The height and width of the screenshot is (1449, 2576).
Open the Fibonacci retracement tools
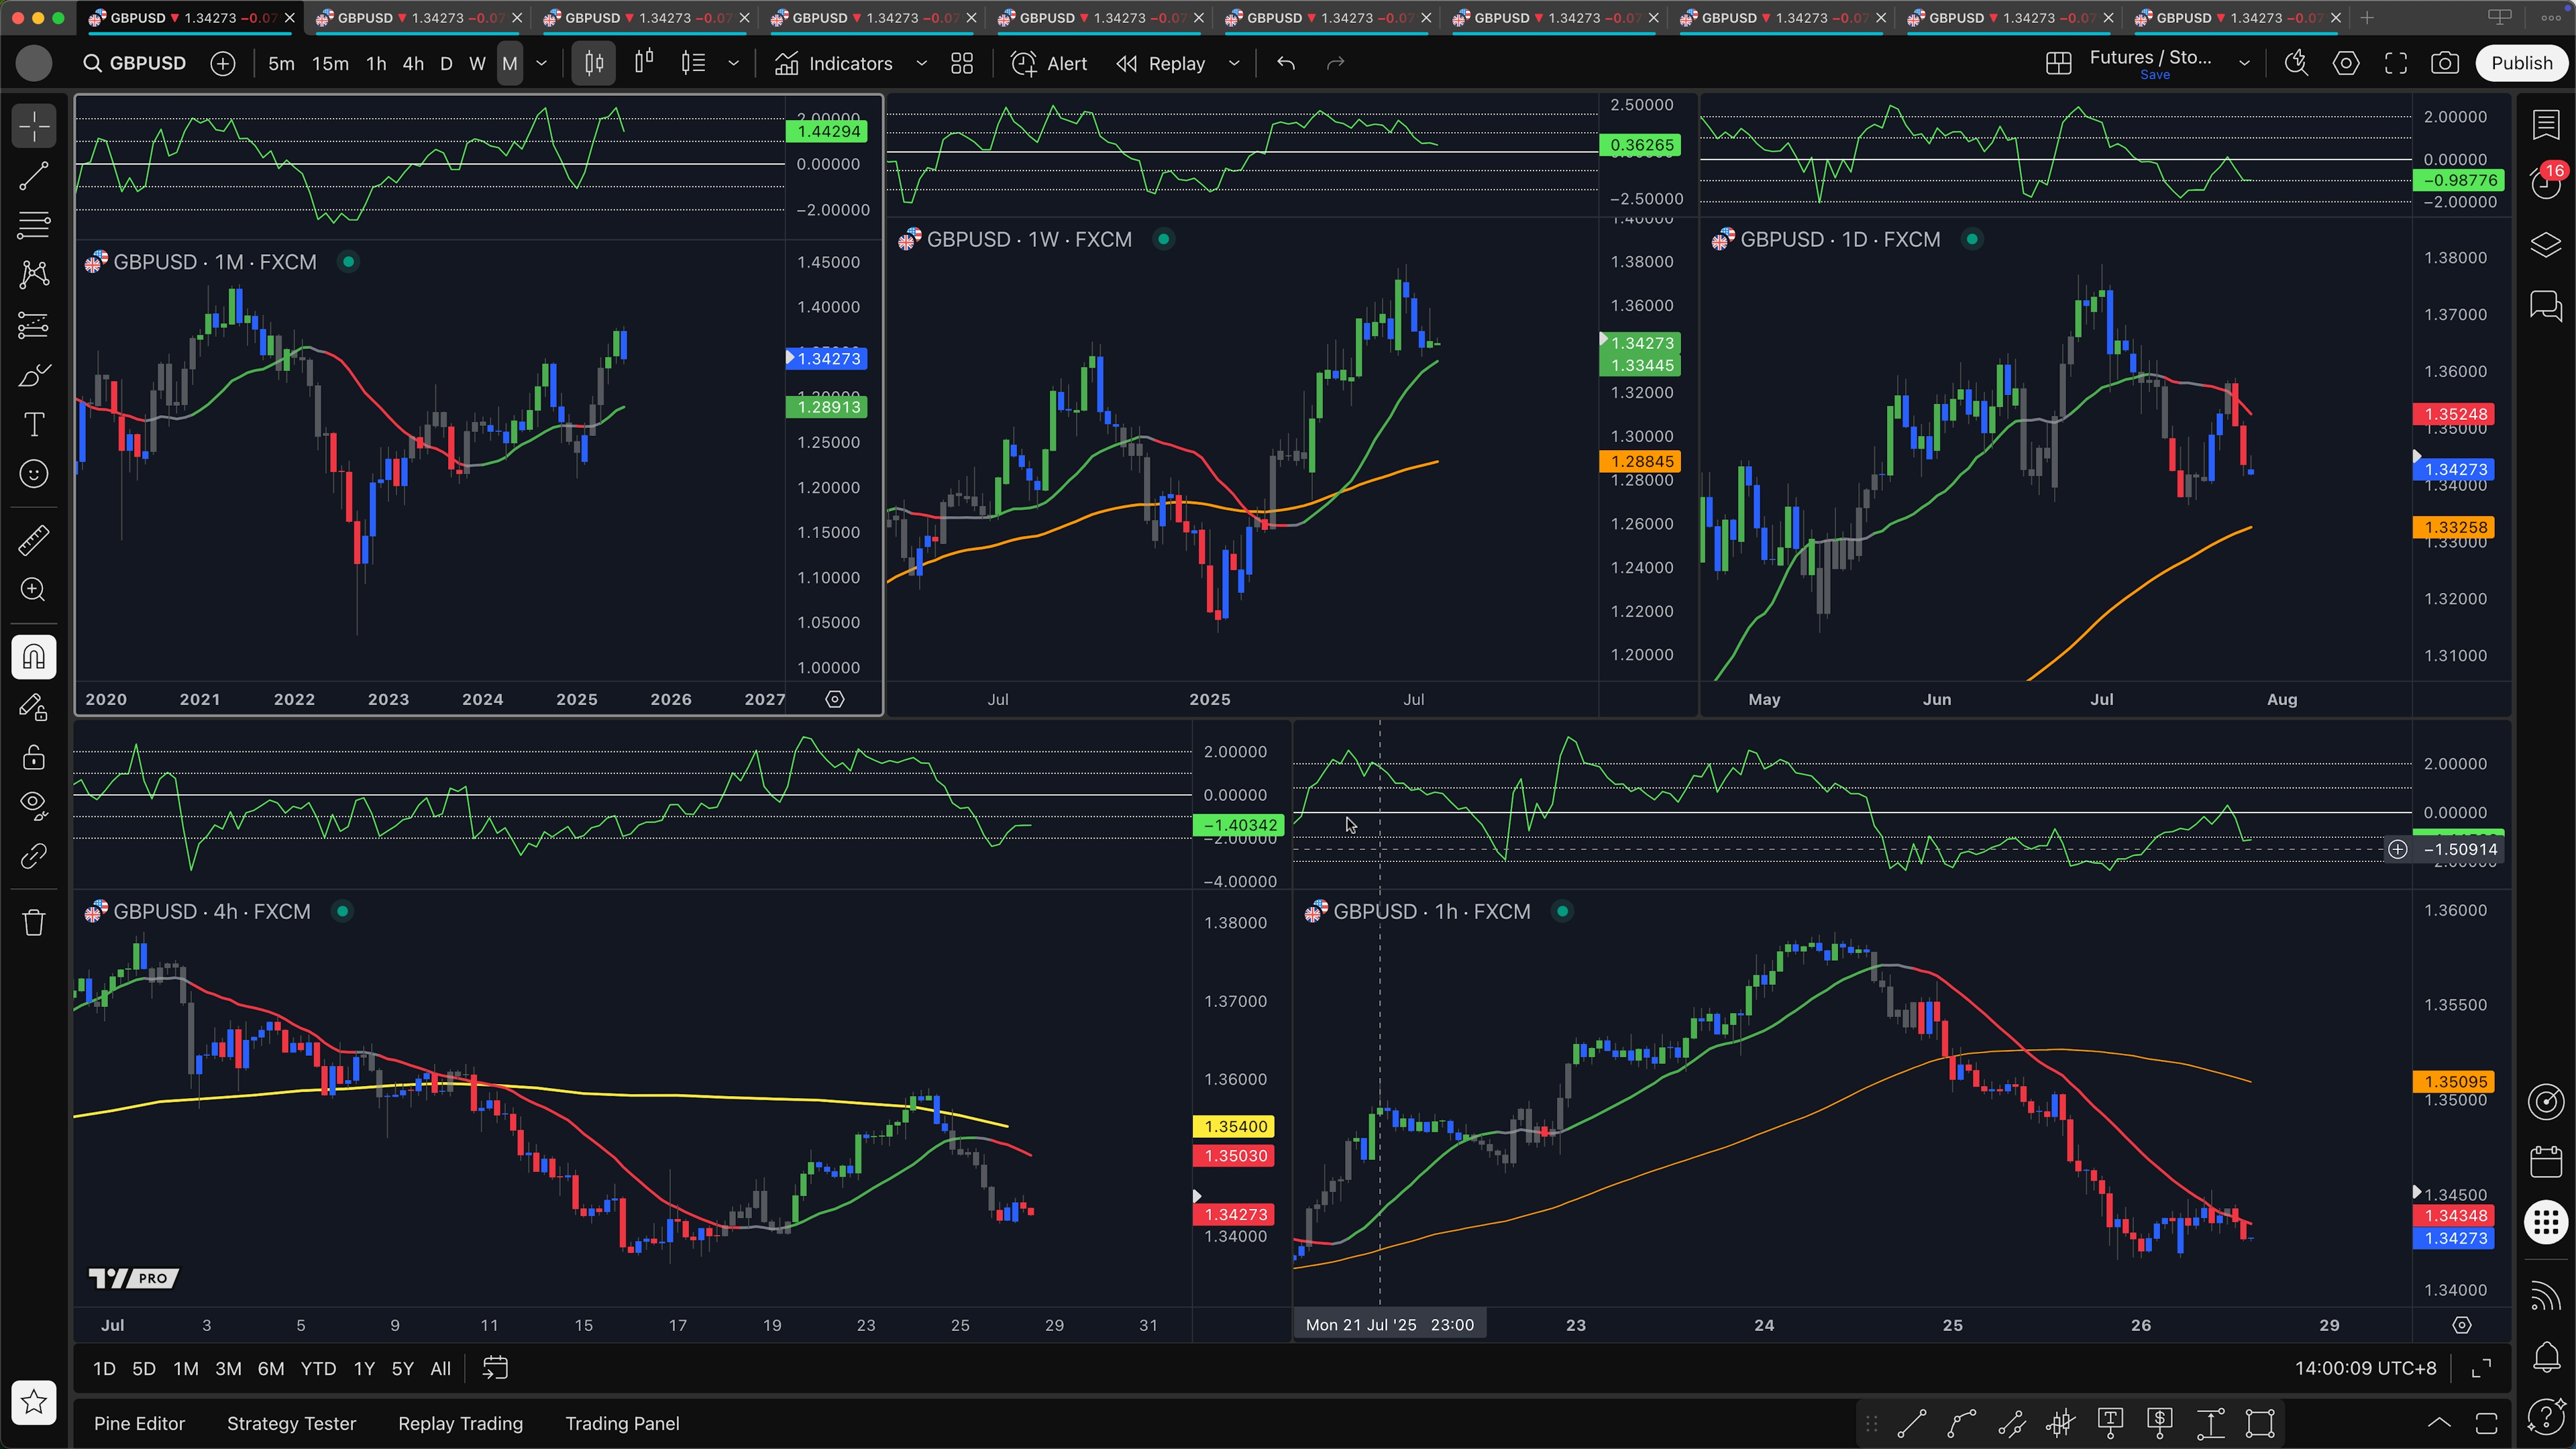point(34,225)
